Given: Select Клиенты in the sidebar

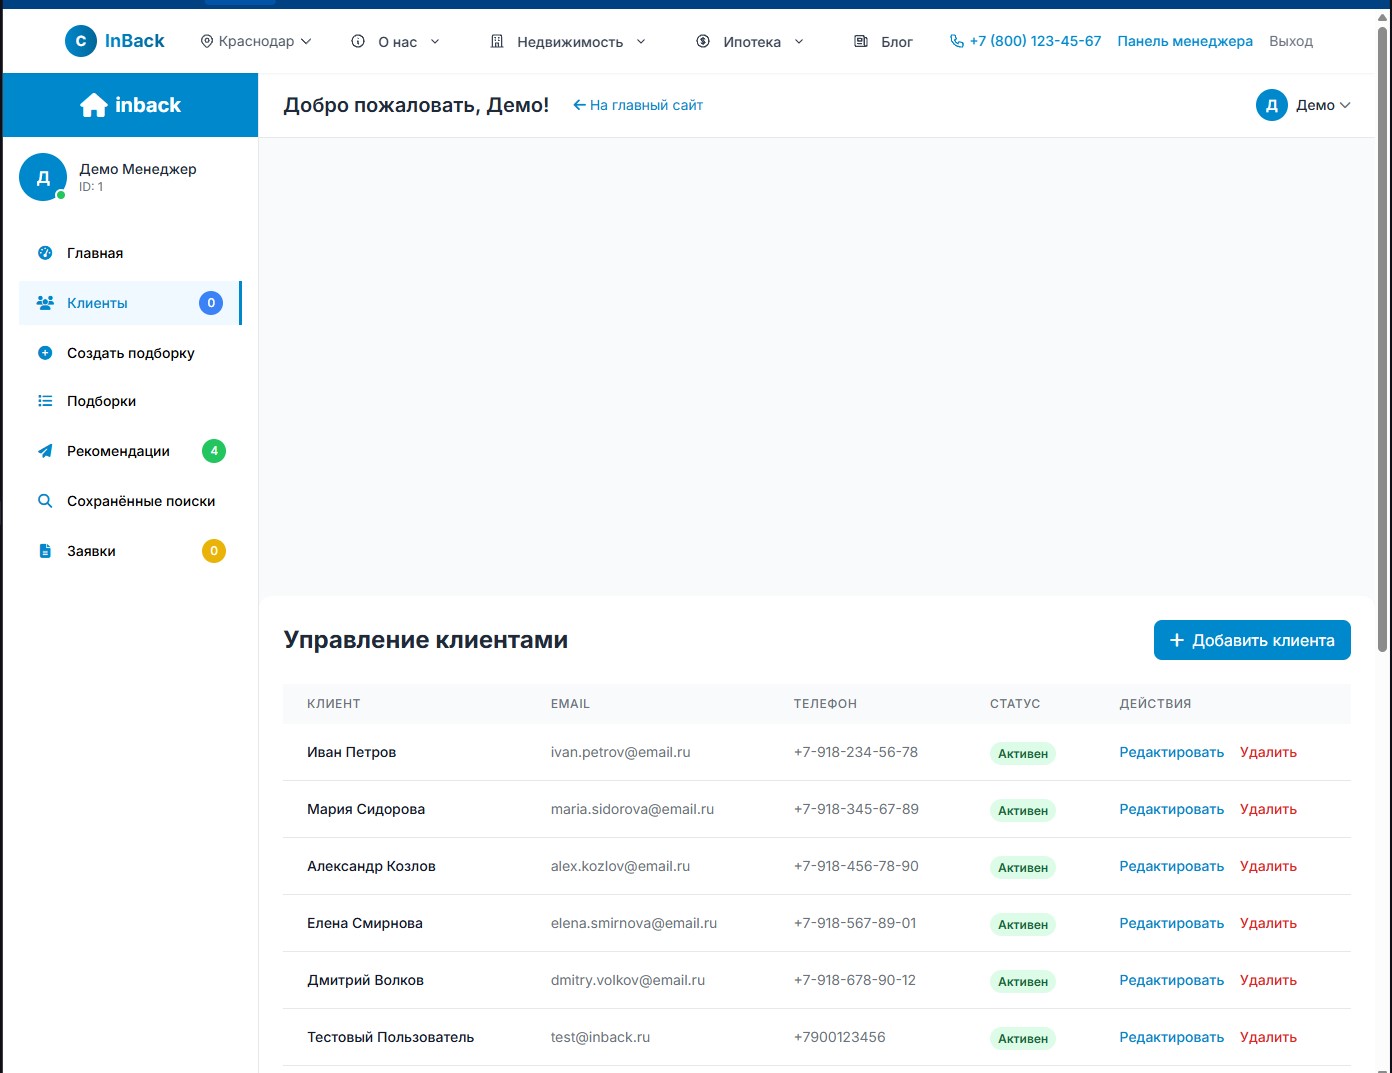Looking at the screenshot, I should point(97,303).
